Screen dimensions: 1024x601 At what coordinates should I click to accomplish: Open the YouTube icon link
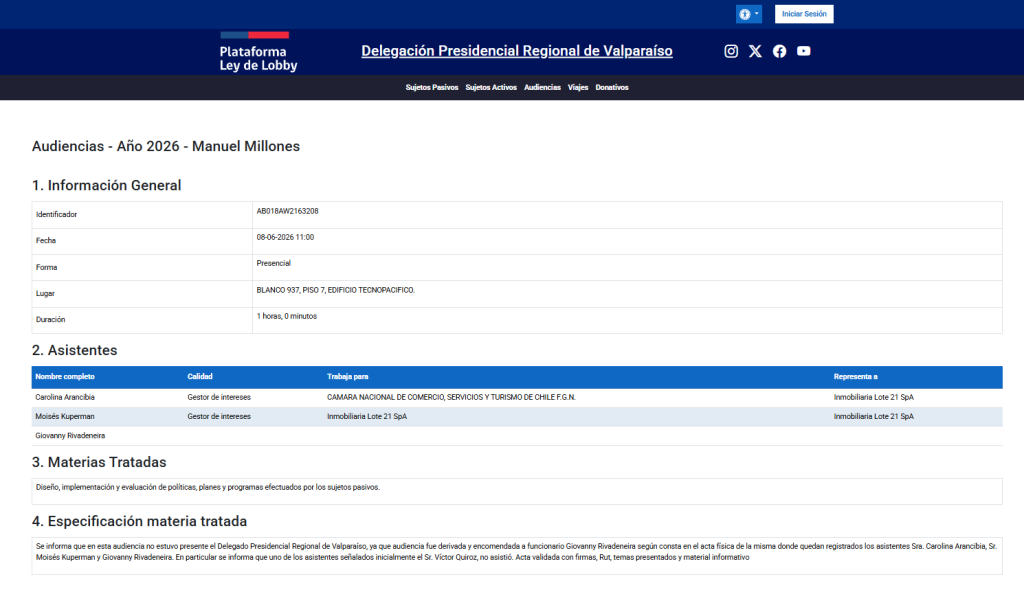803,51
